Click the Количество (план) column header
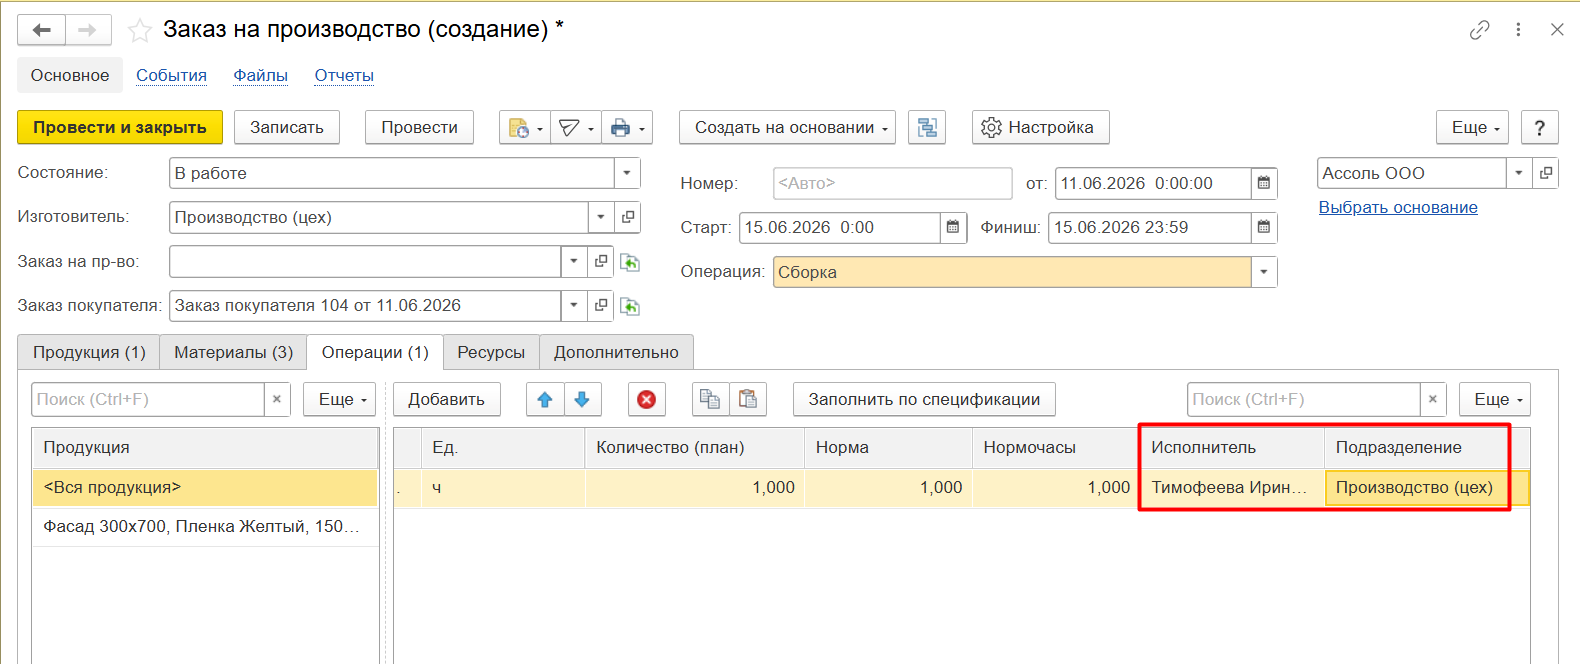The image size is (1580, 664). 694,447
